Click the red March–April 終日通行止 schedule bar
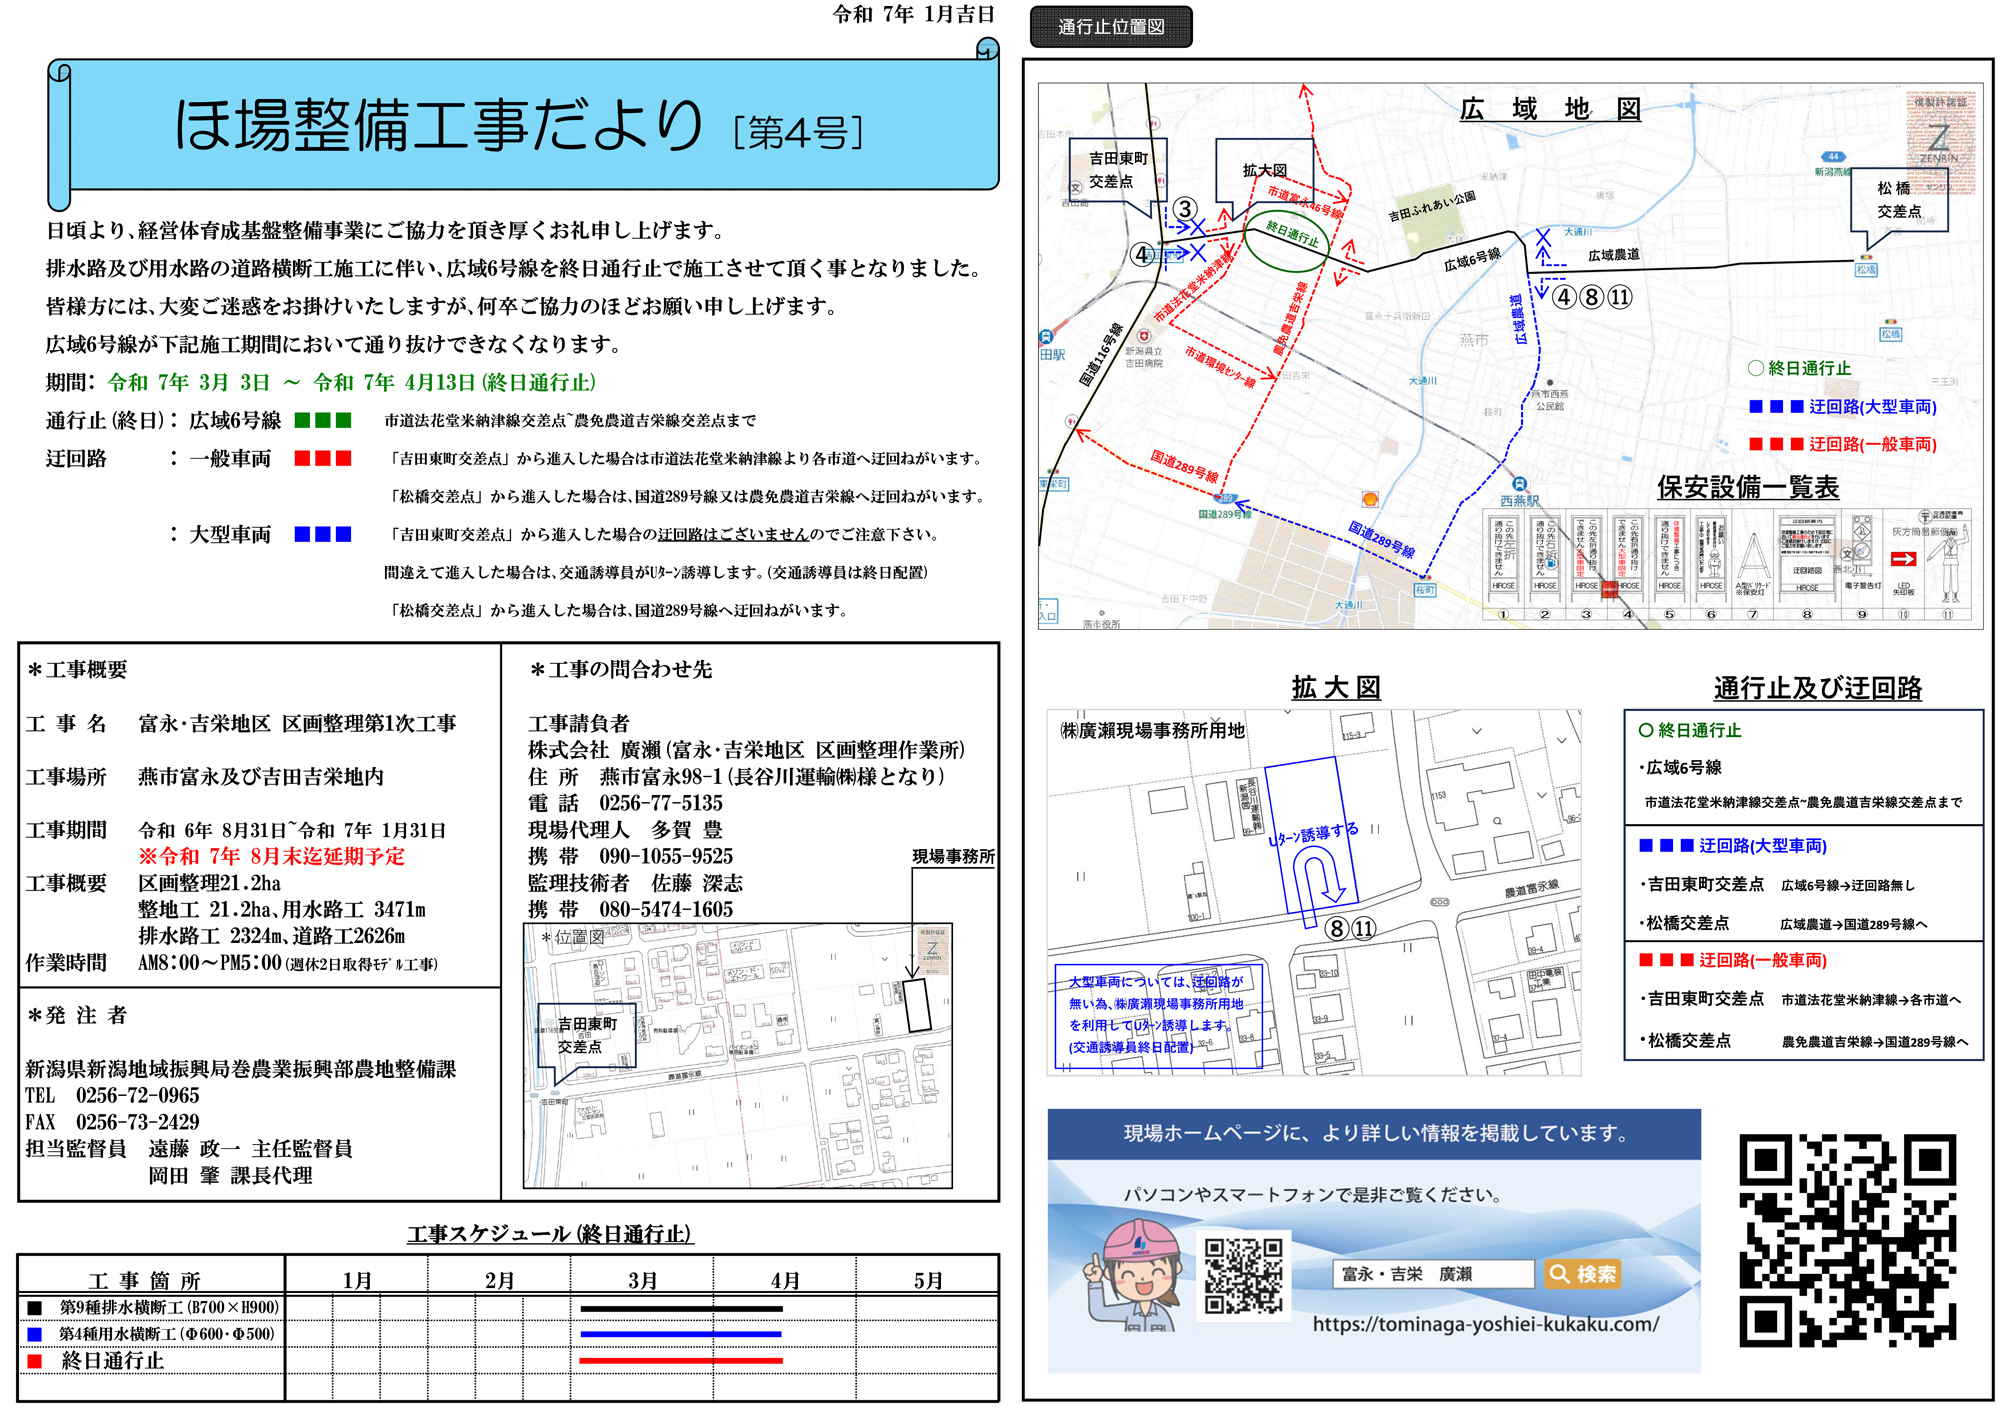The width and height of the screenshot is (2000, 1413). pos(680,1361)
